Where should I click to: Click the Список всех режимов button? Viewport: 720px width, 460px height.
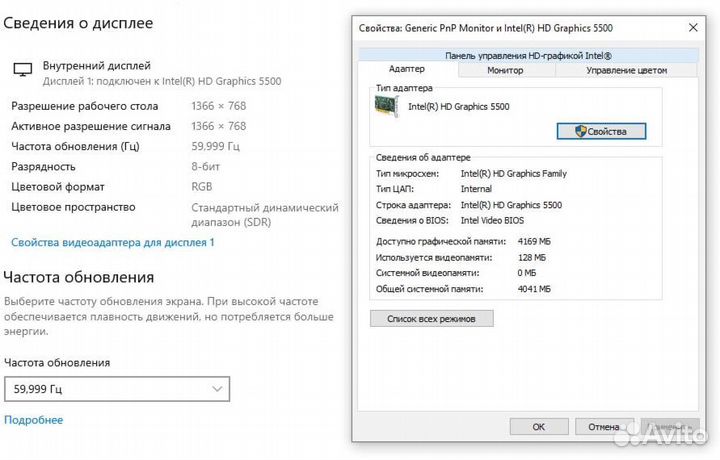[x=432, y=319]
